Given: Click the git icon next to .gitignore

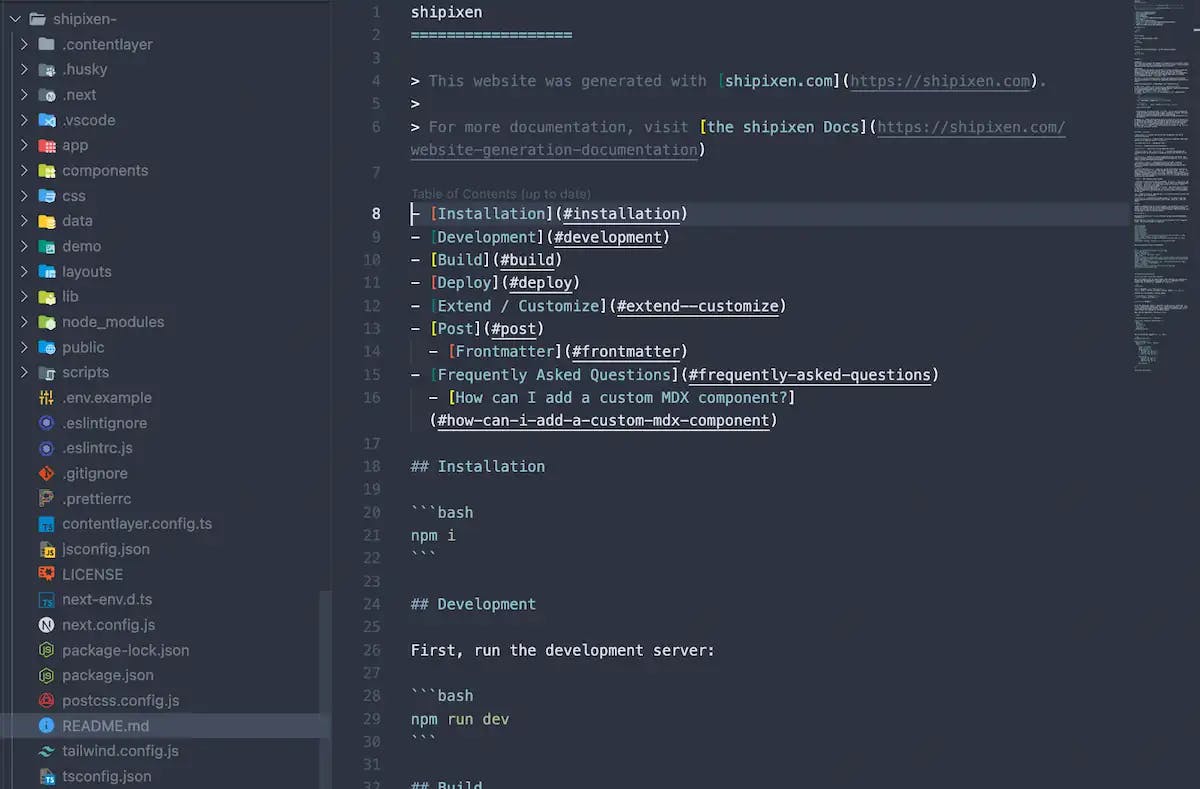Looking at the screenshot, I should [47, 473].
